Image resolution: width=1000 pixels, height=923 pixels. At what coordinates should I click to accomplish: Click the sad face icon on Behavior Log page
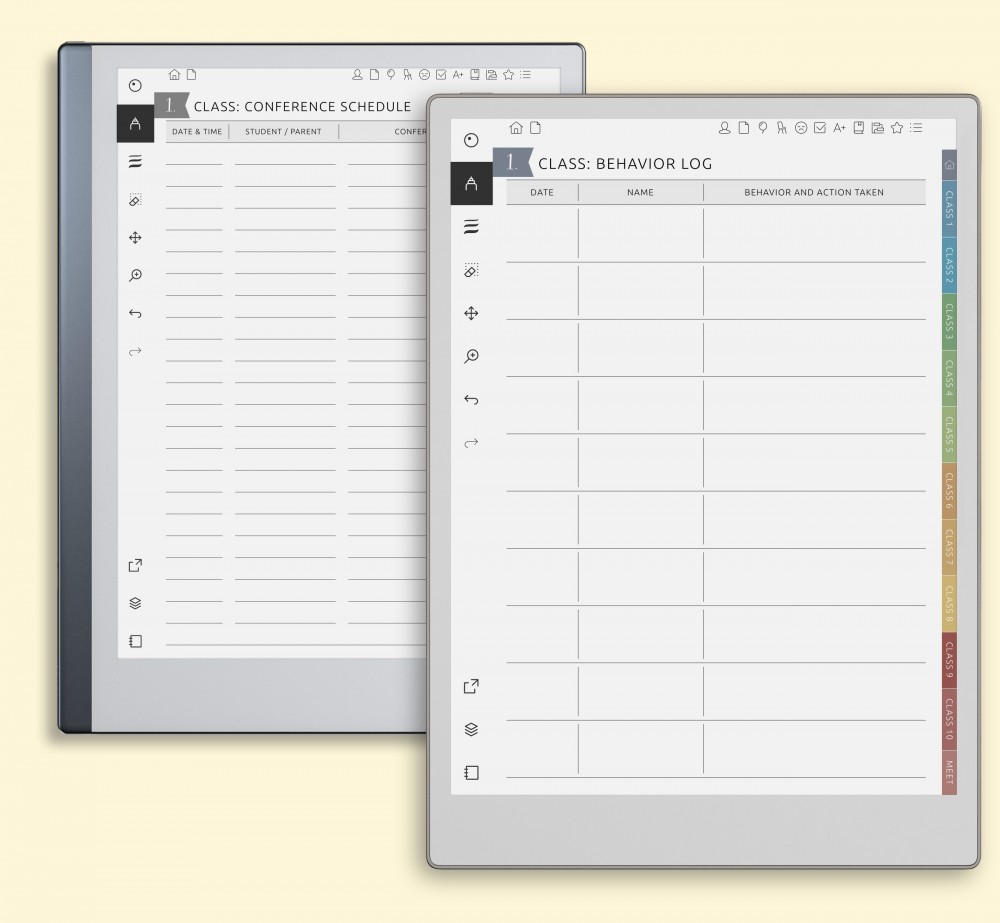tap(801, 128)
